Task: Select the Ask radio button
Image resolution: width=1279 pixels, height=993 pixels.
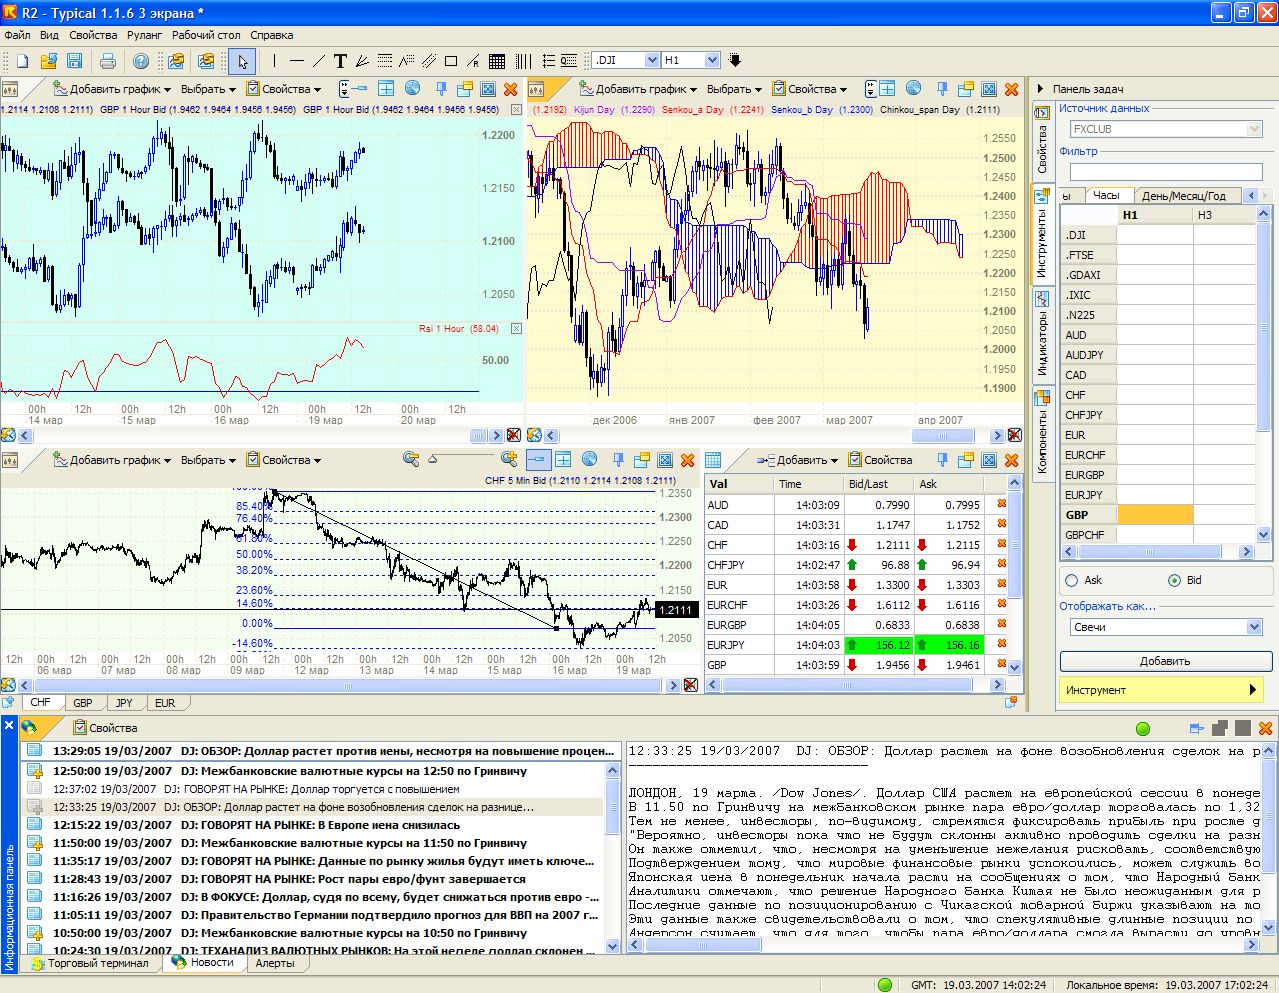Action: coord(1072,580)
